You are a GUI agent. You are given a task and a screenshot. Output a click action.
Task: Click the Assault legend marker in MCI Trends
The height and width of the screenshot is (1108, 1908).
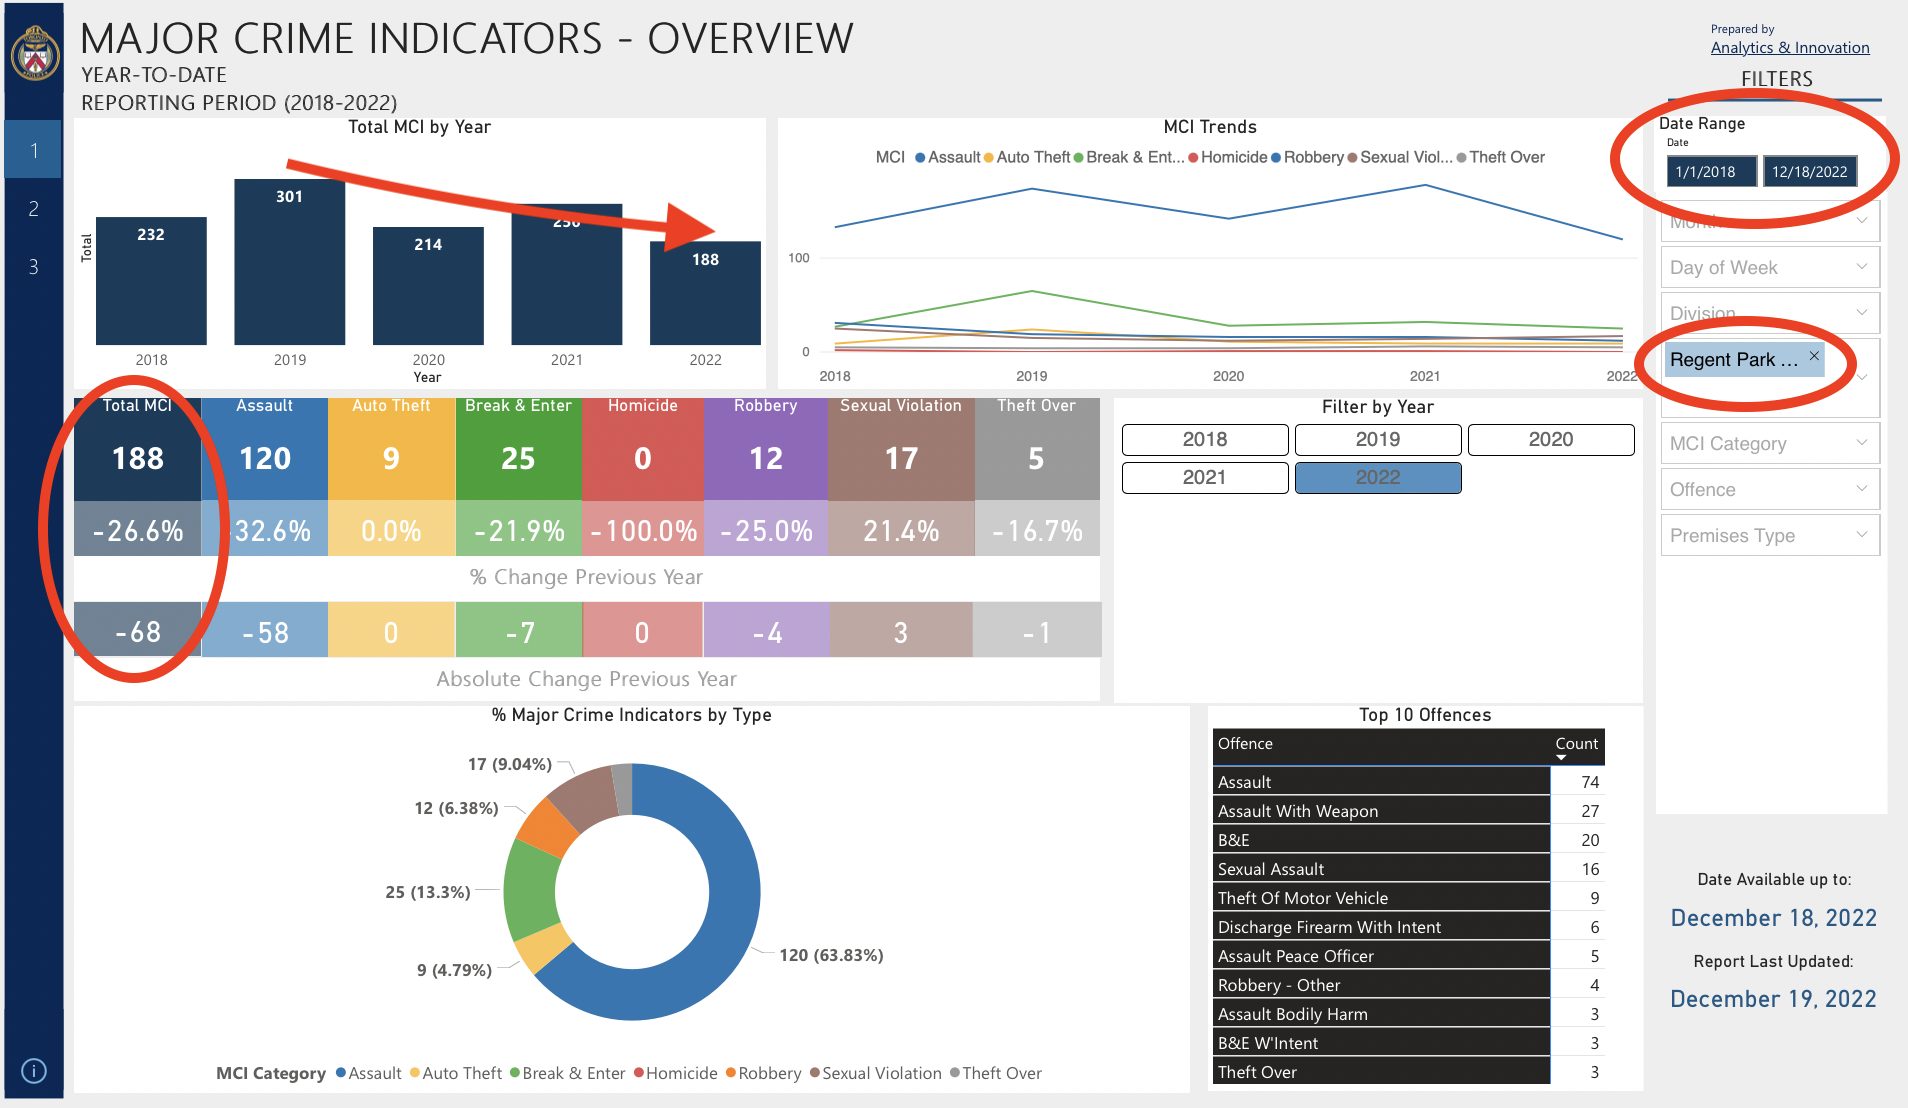click(x=920, y=158)
